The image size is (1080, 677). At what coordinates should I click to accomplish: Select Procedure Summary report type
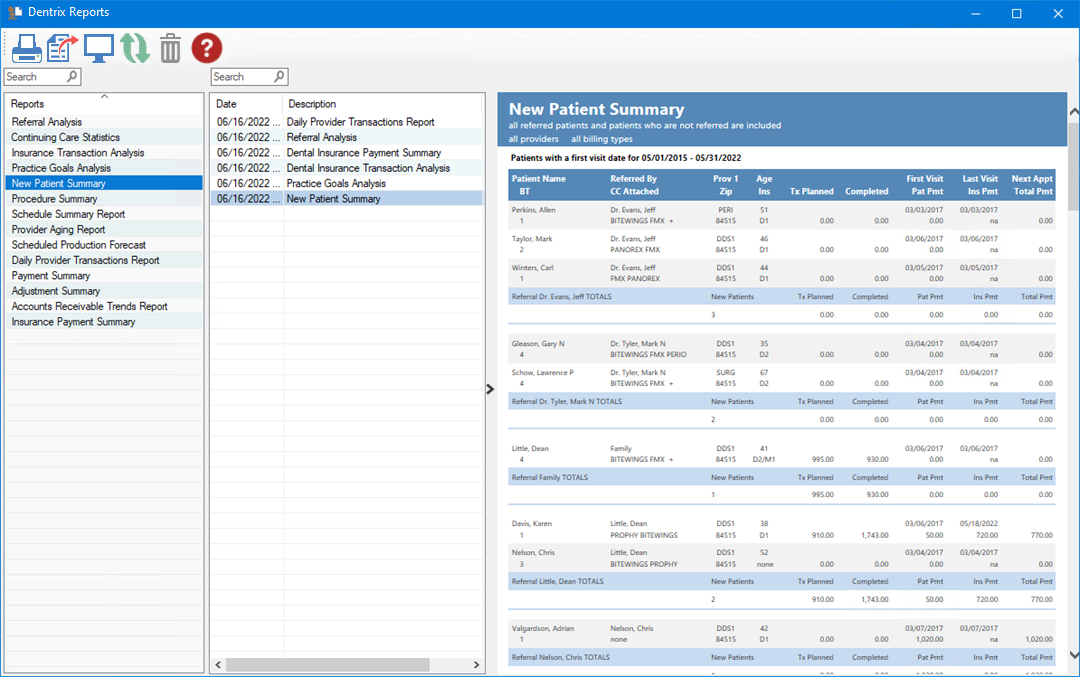pos(54,199)
